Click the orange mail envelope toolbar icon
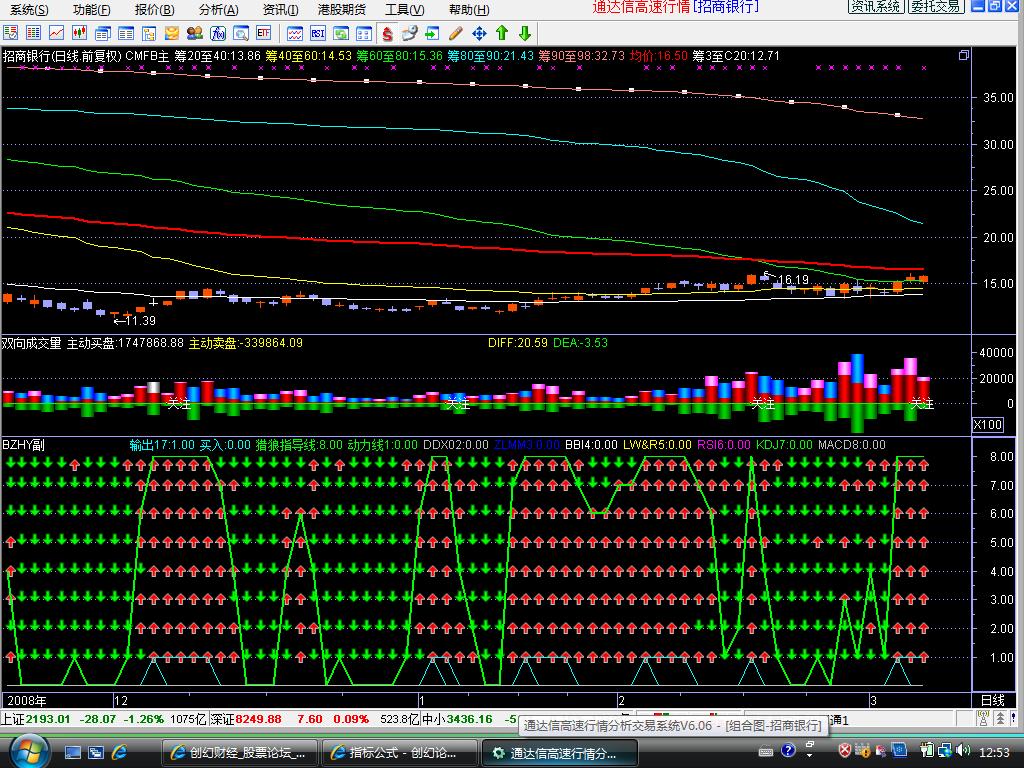 pos(172,33)
